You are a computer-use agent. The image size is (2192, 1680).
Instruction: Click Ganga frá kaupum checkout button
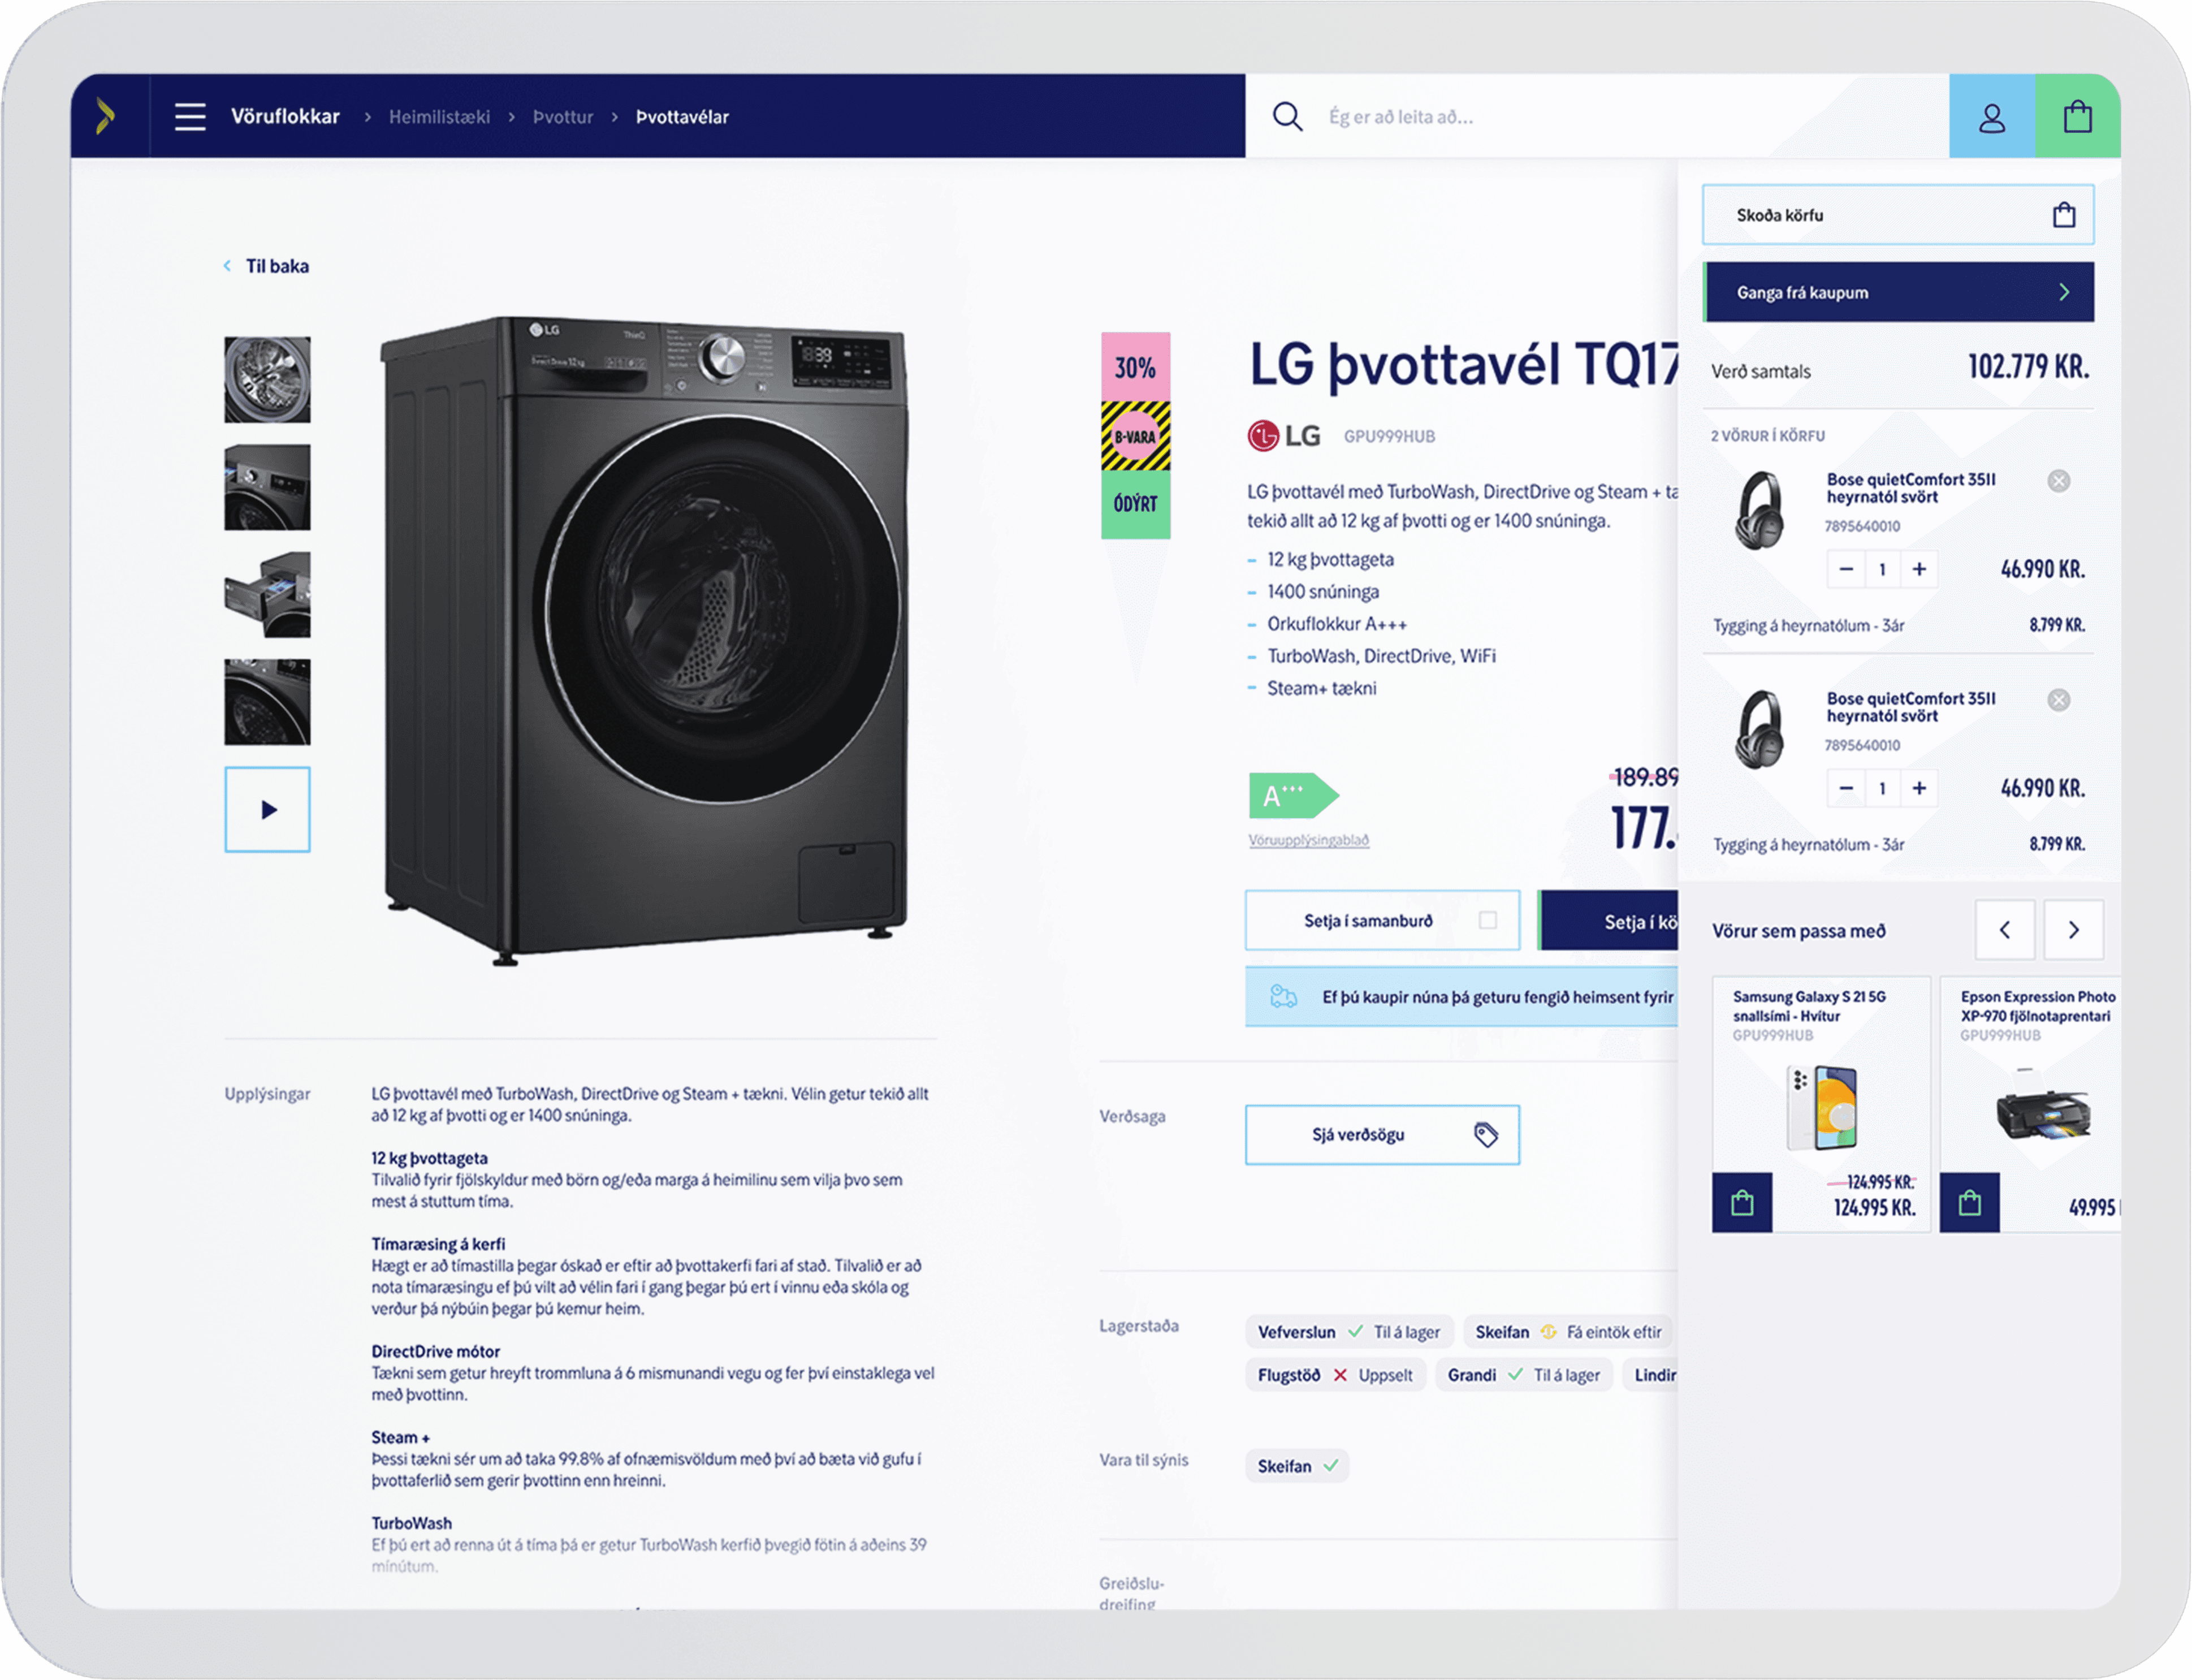coord(1898,292)
